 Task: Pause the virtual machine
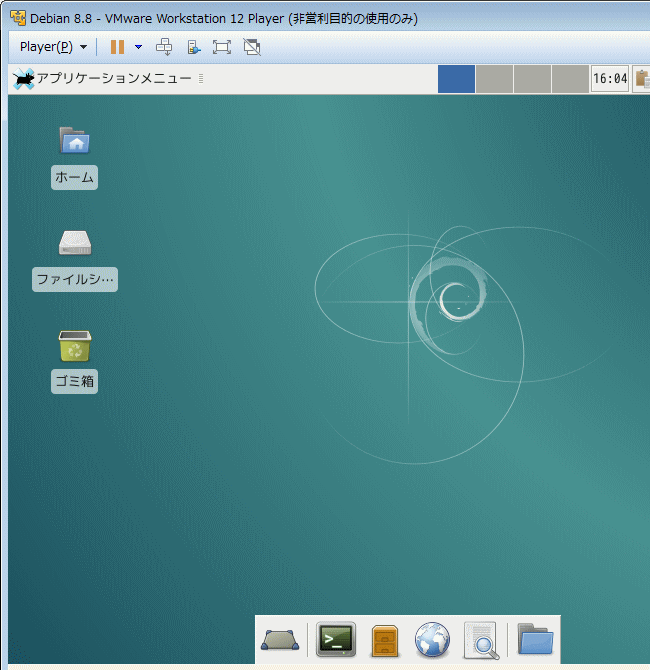click(118, 47)
